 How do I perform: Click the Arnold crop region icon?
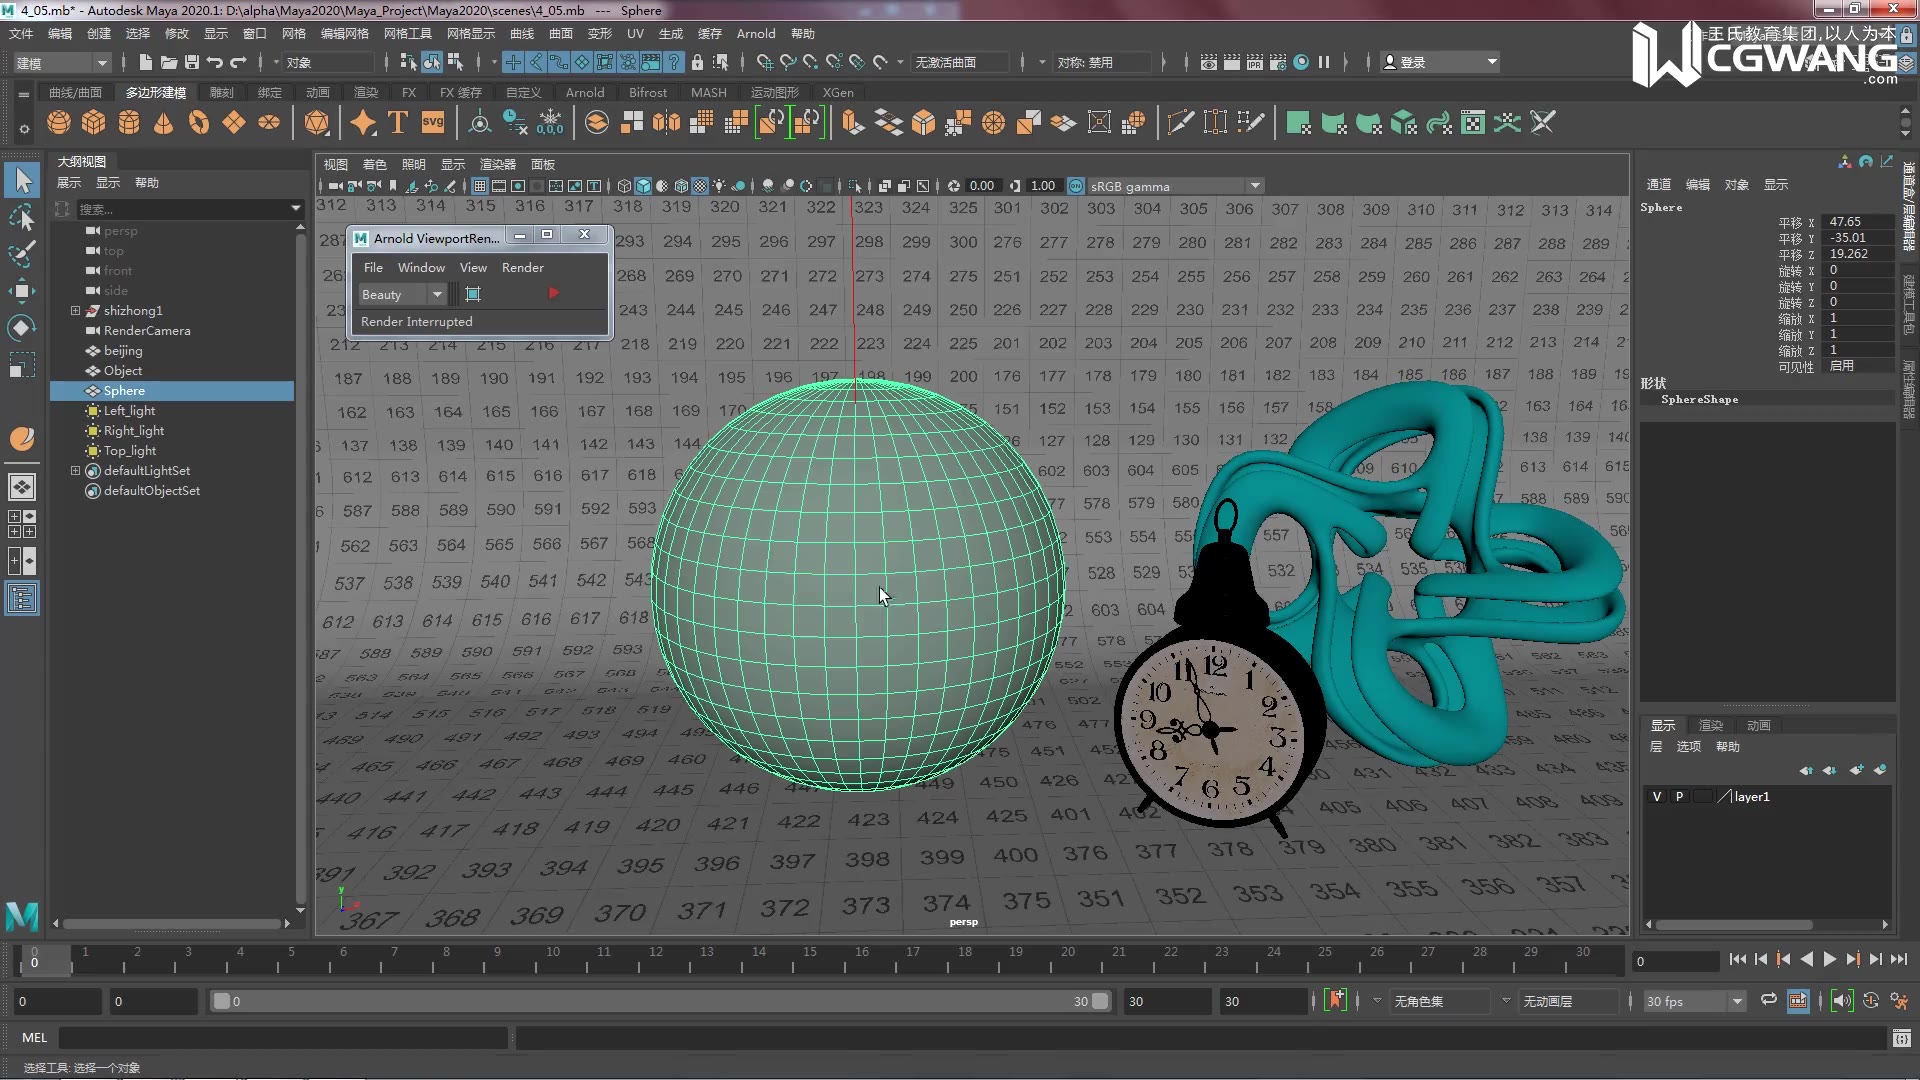[x=473, y=293]
